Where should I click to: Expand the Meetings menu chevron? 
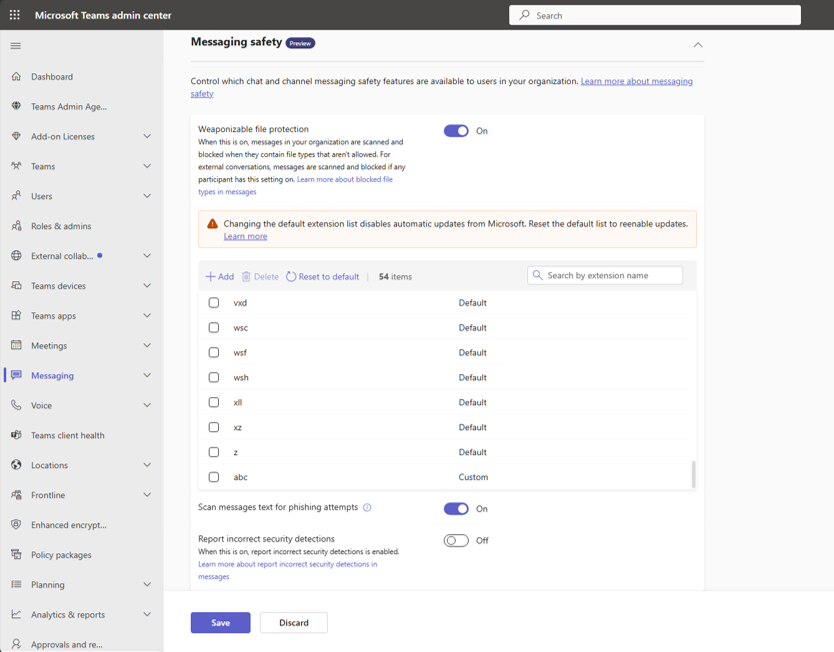click(x=147, y=345)
